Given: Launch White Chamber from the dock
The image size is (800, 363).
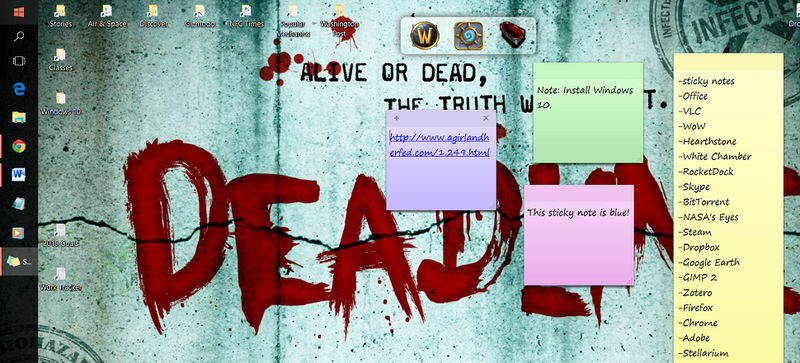Looking at the screenshot, I should [x=513, y=36].
